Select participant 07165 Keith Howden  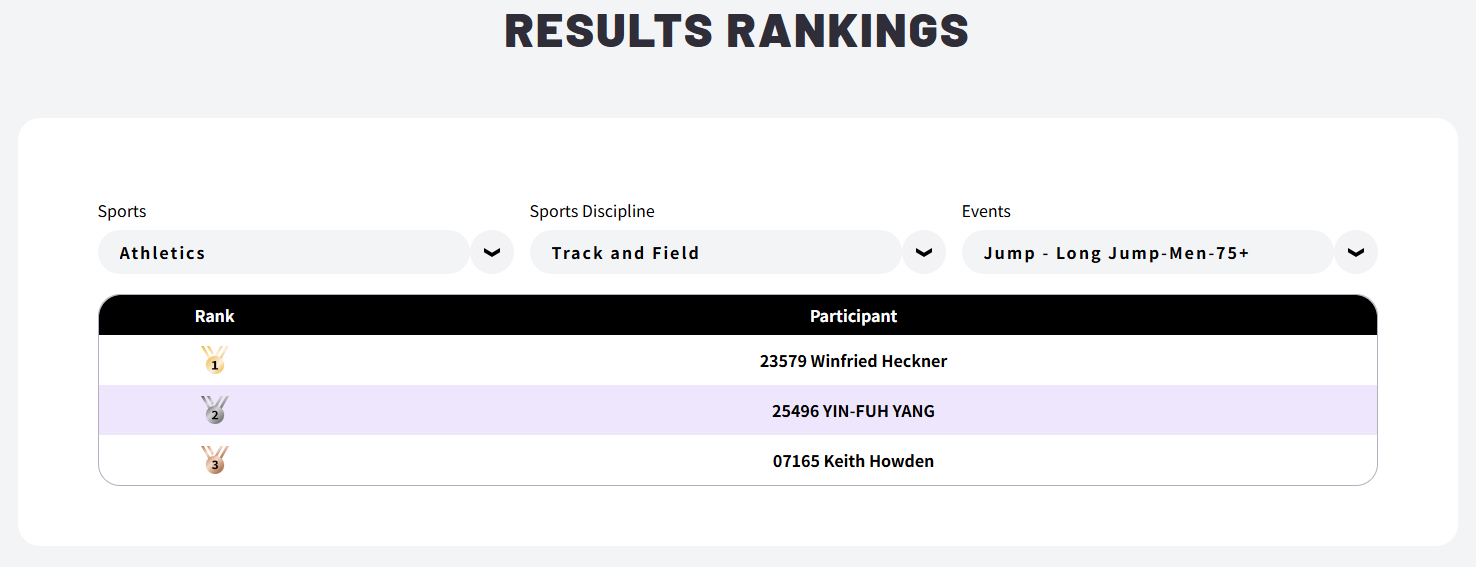853,461
